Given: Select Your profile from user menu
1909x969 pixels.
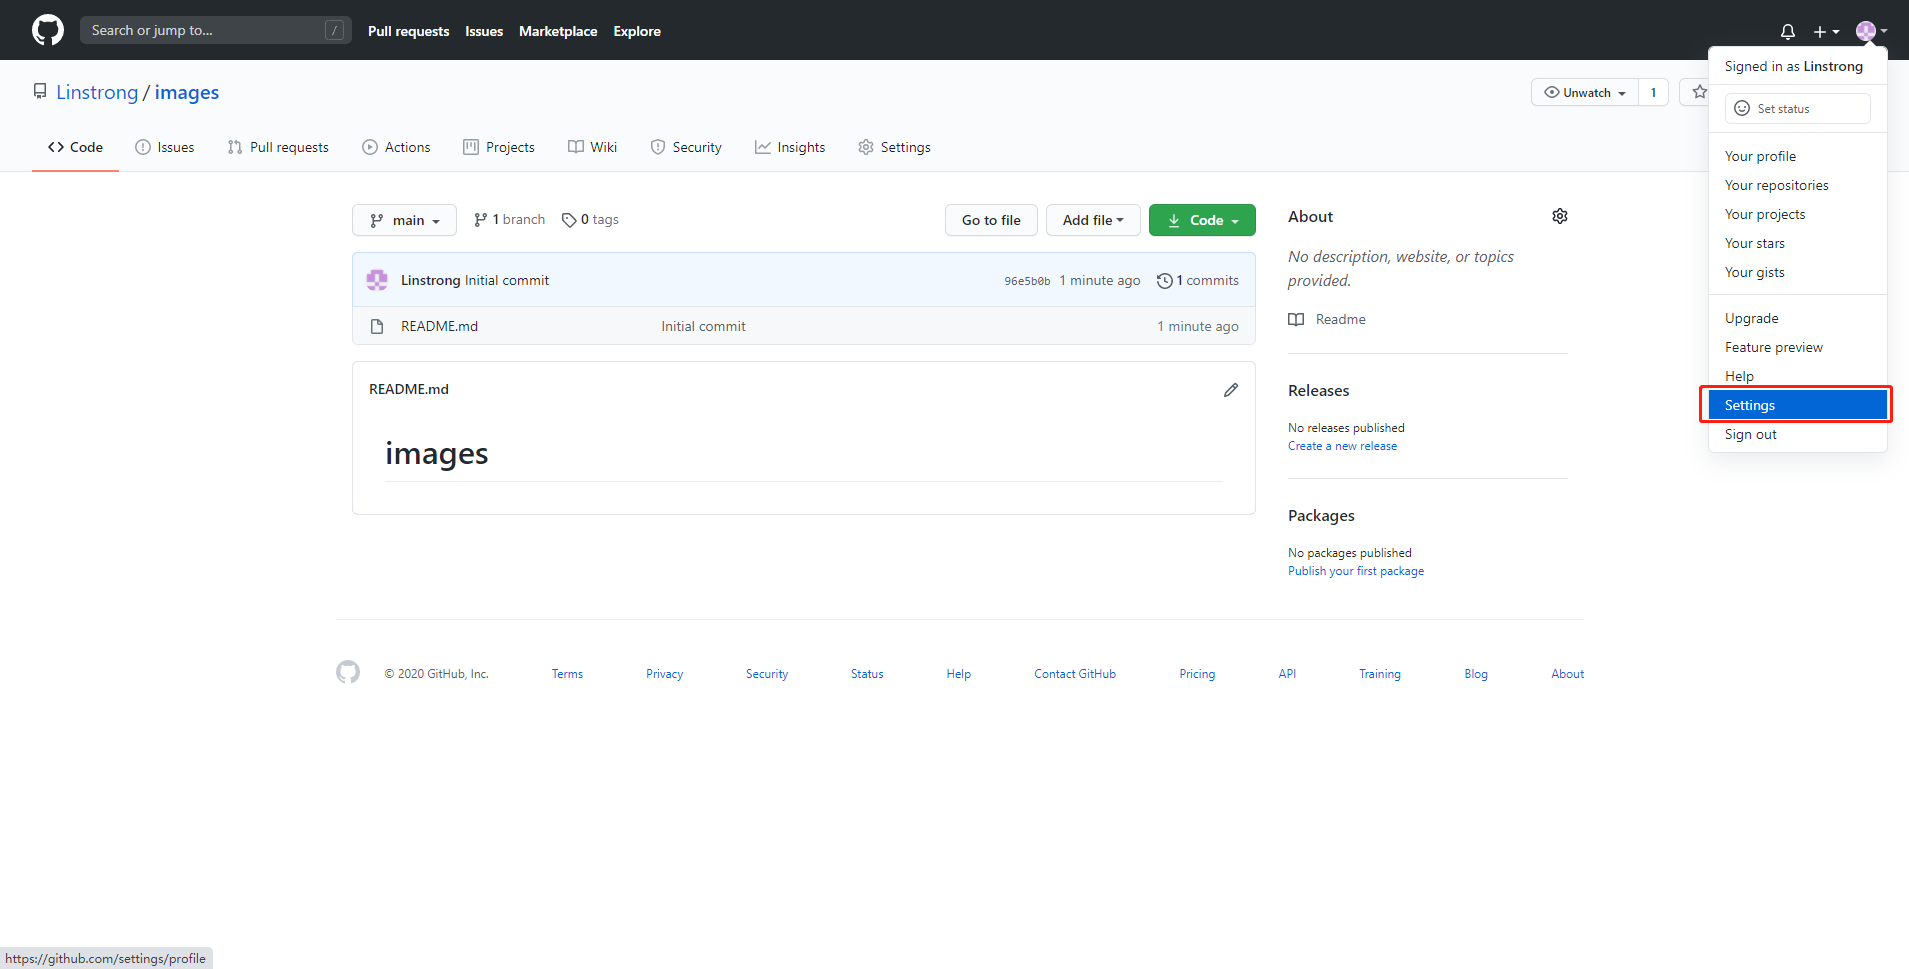Looking at the screenshot, I should 1798,156.
